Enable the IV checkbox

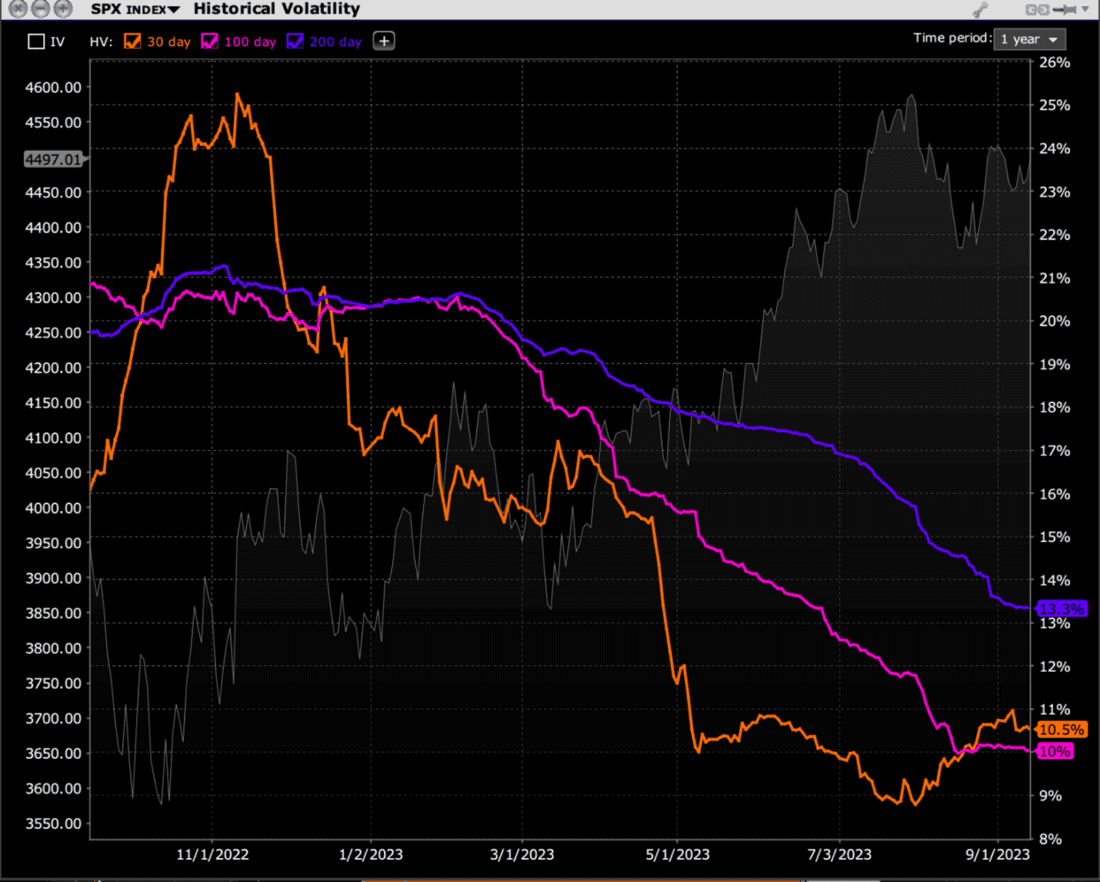pyautogui.click(x=36, y=42)
